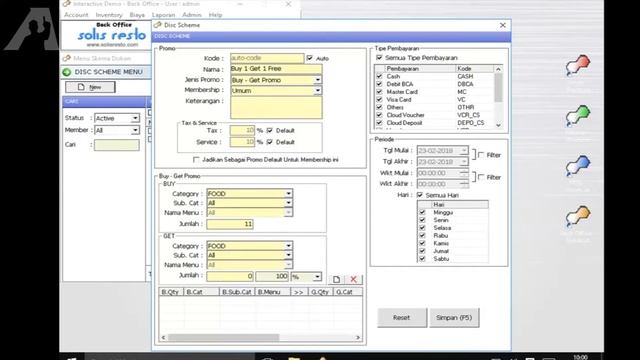
Task: Click the payment list vertical scrollbar
Action: point(498,97)
